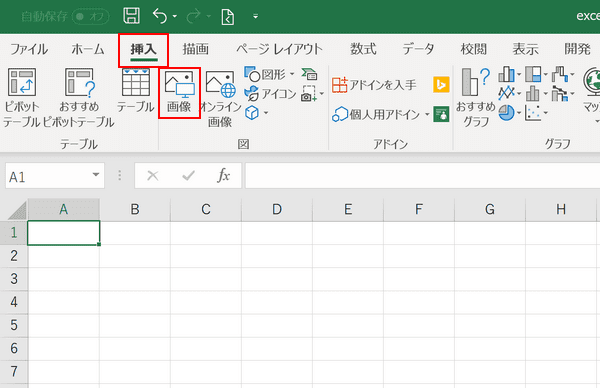Open おすすめグラフ (Recommended Charts)
Viewport: 600px width, 388px height.
[x=476, y=98]
